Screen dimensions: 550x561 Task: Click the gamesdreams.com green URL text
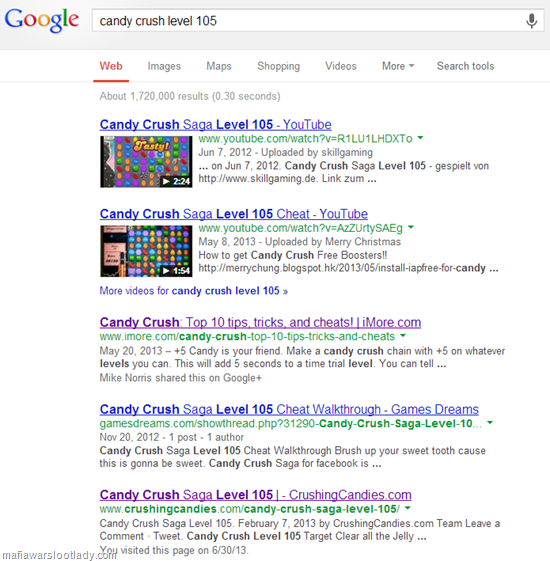(x=291, y=424)
